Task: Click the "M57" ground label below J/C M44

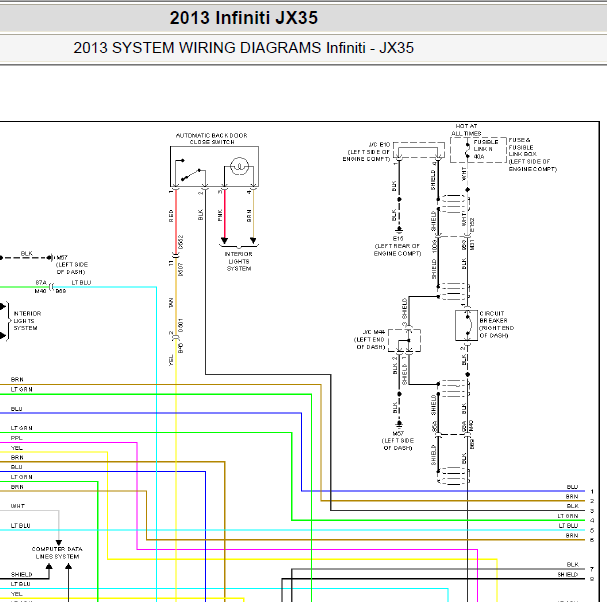Action: (x=398, y=433)
